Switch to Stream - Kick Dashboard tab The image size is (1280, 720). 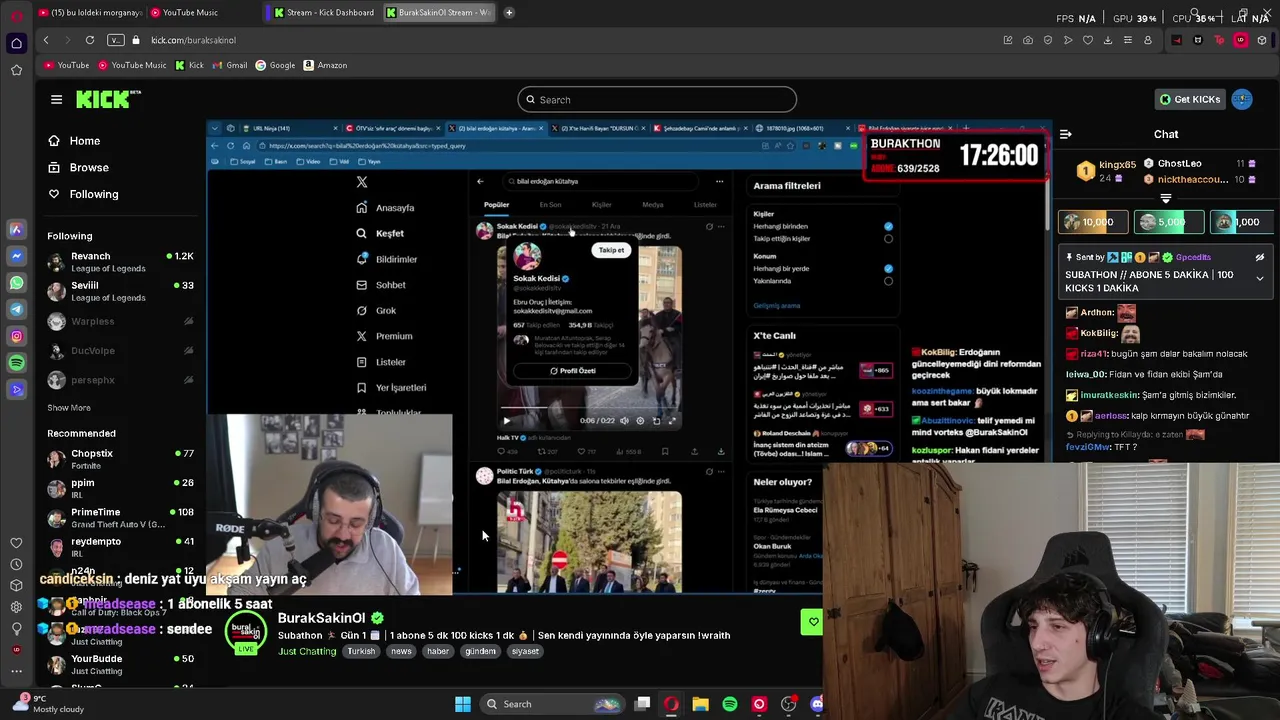[324, 12]
